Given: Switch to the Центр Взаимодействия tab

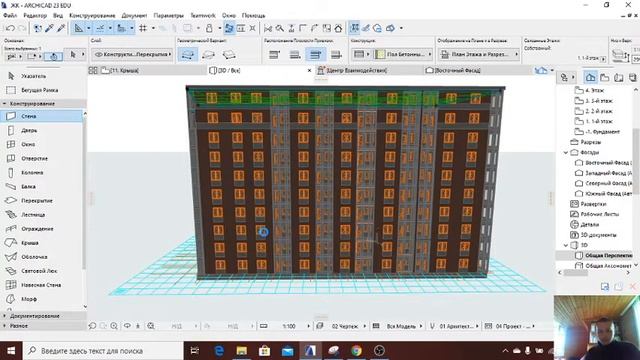Looking at the screenshot, I should click(x=370, y=70).
